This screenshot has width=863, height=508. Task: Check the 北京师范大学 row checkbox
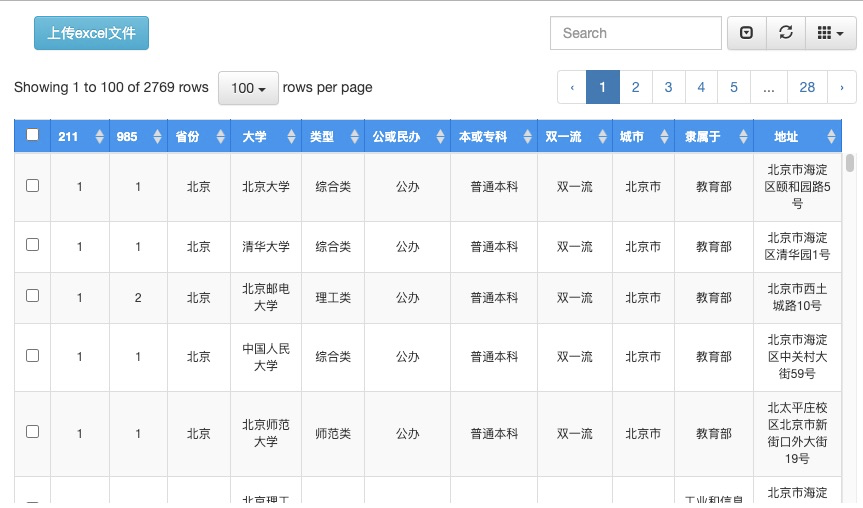pos(32,431)
